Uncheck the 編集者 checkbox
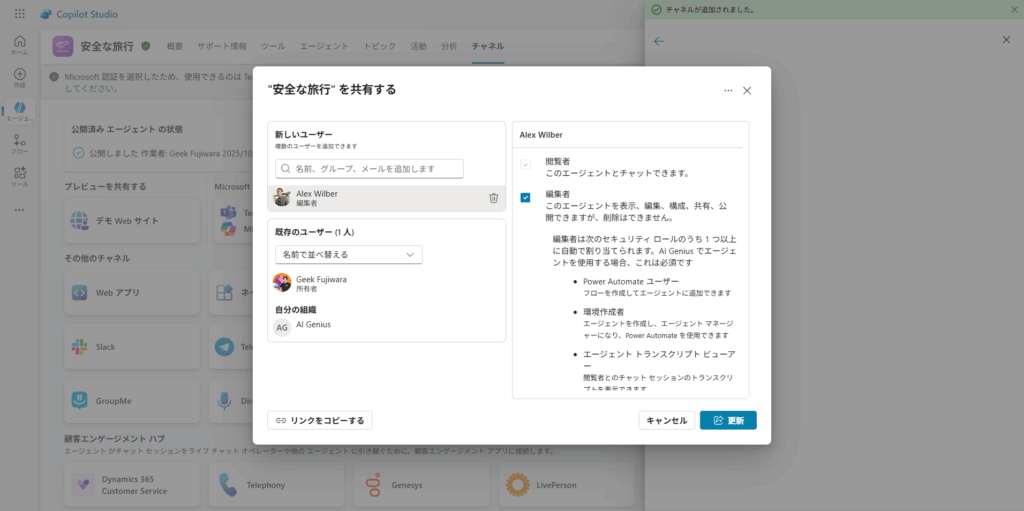The image size is (1024, 511). click(525, 198)
